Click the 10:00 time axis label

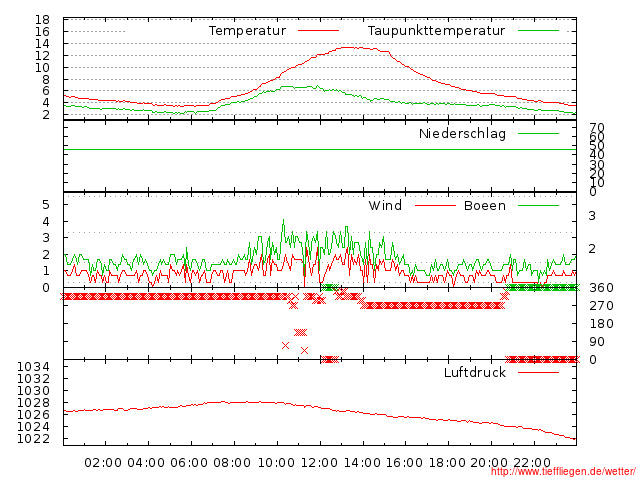[x=276, y=463]
